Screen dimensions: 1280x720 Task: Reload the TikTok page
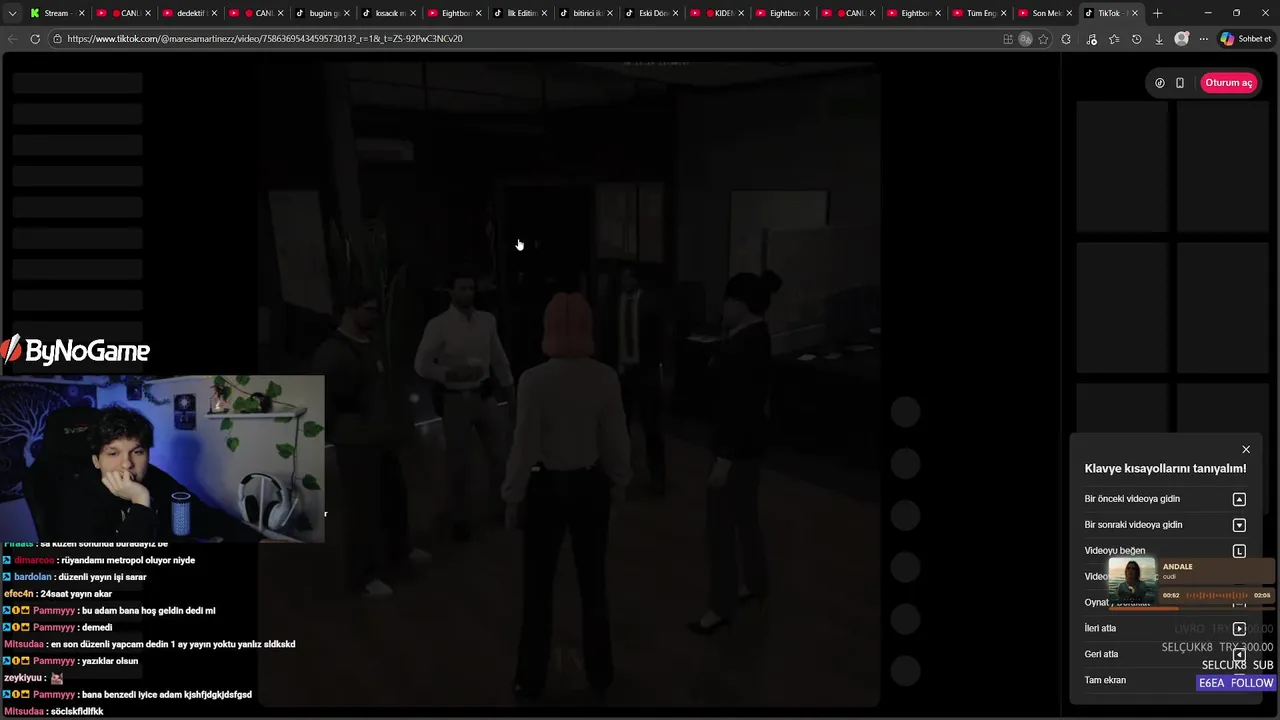35,39
